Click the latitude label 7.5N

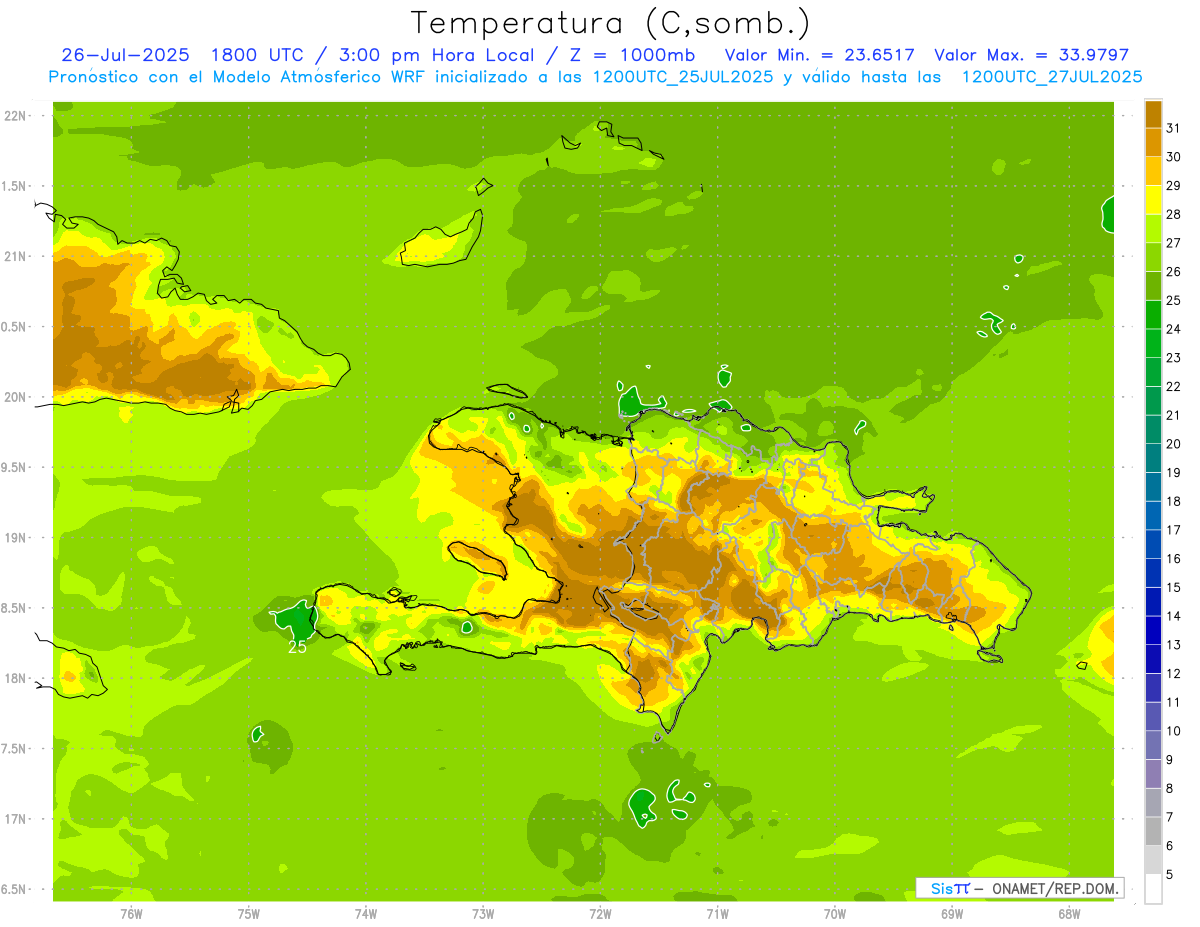pos(15,749)
